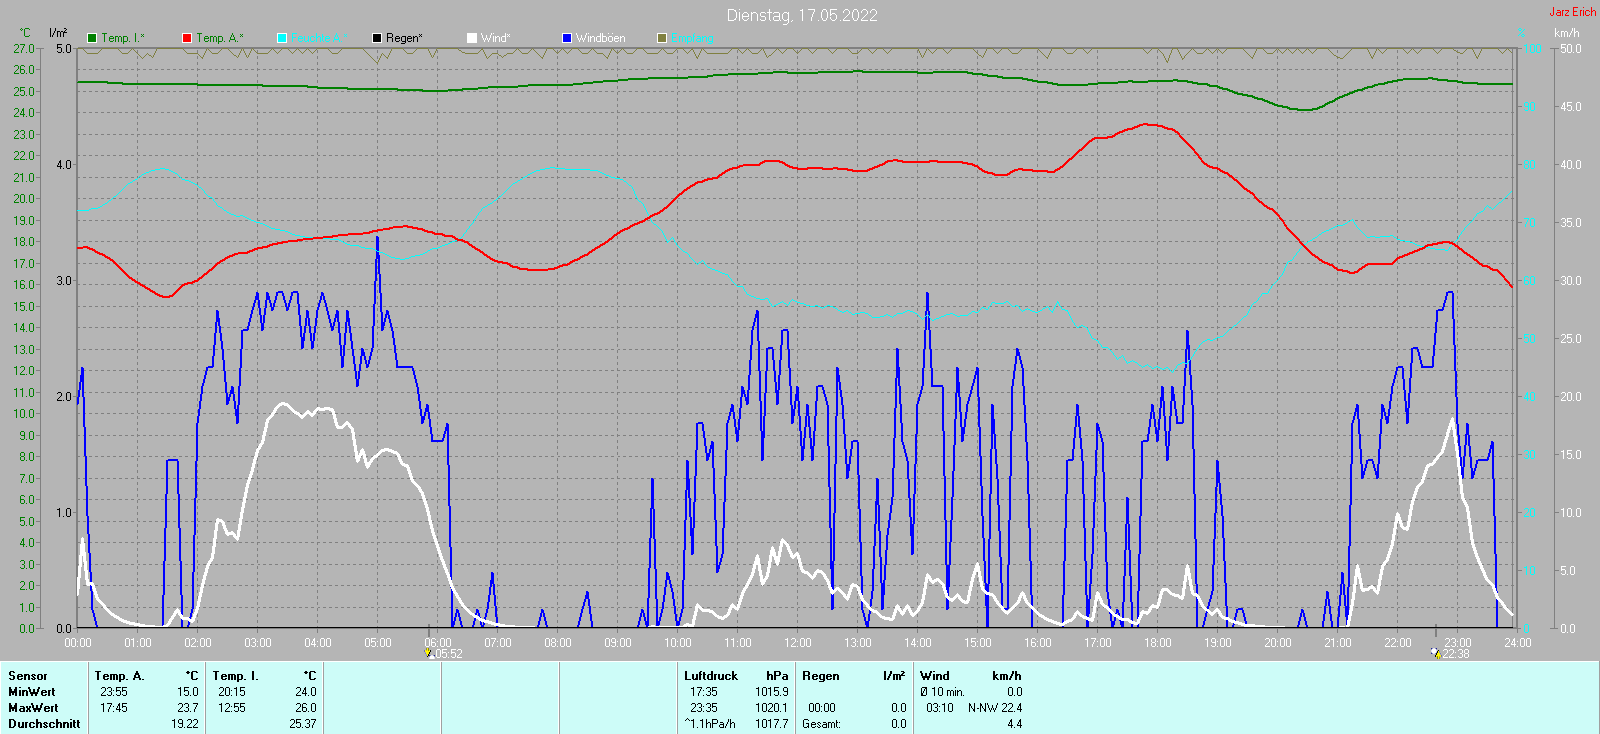Click the white Wind legend swatch
The width and height of the screenshot is (1600, 734).
tap(472, 38)
